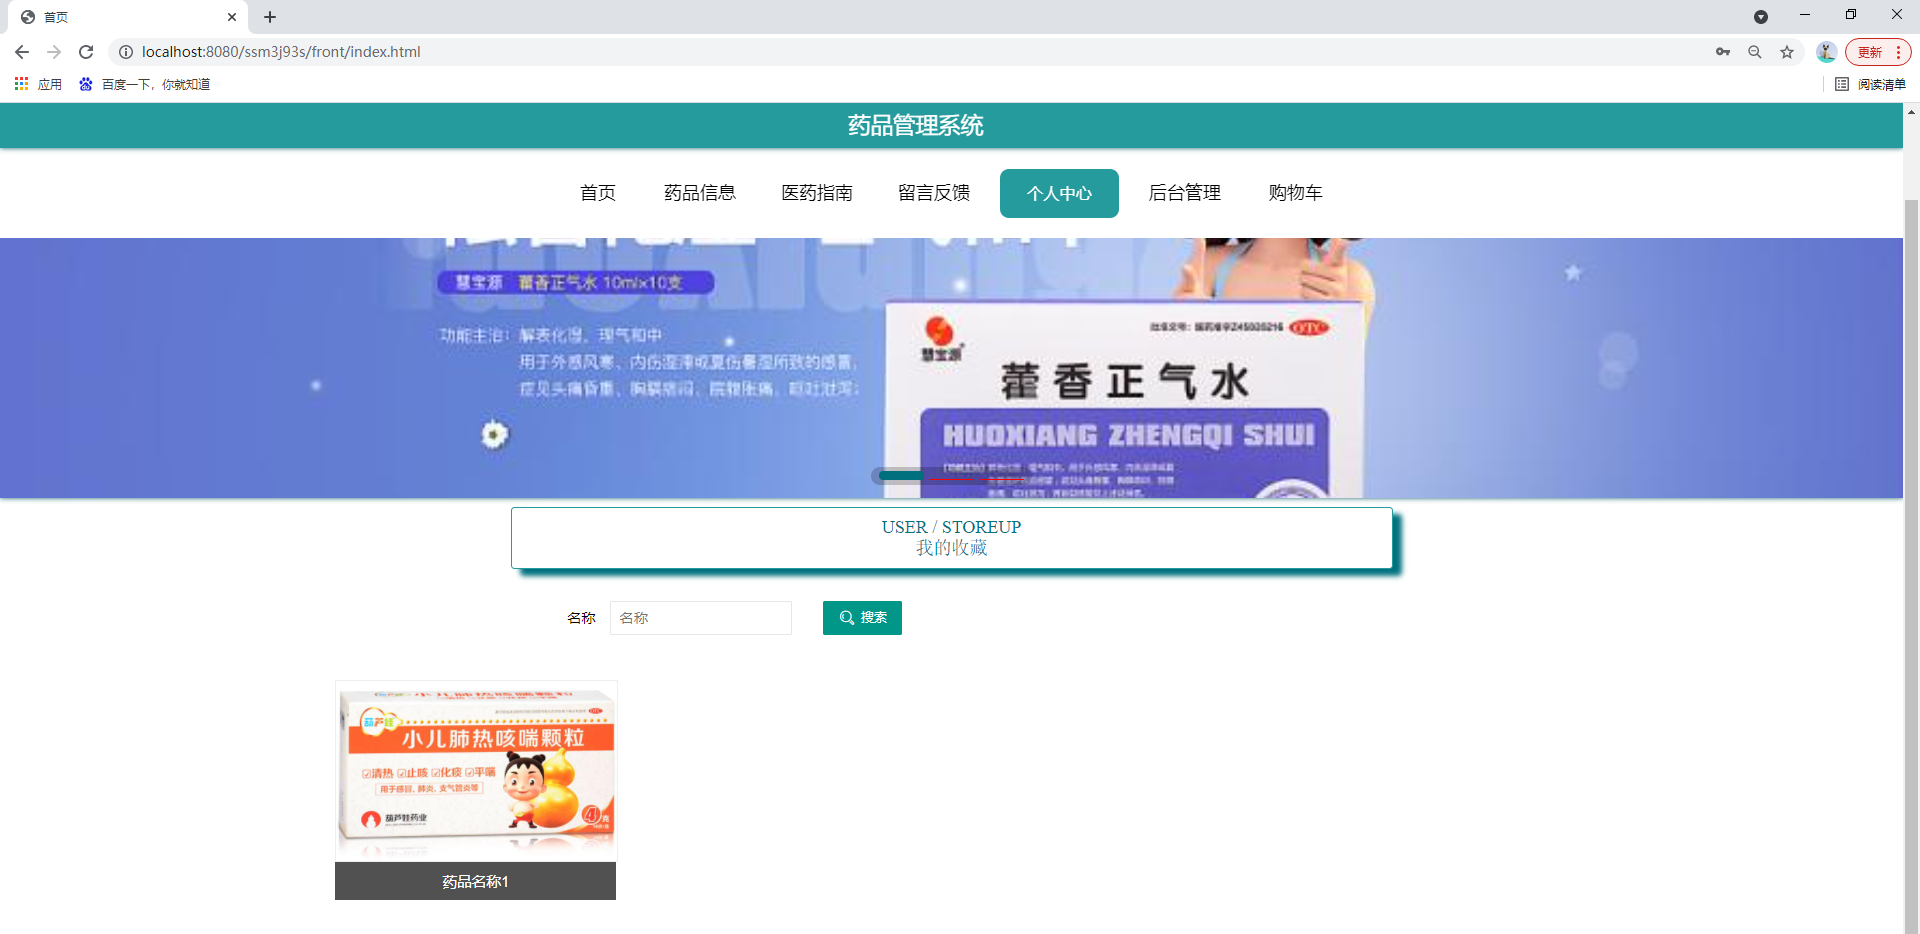Click the 名称 search input field

701,618
